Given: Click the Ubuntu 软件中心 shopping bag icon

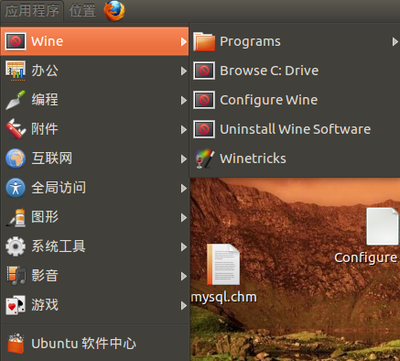Looking at the screenshot, I should click(x=16, y=343).
